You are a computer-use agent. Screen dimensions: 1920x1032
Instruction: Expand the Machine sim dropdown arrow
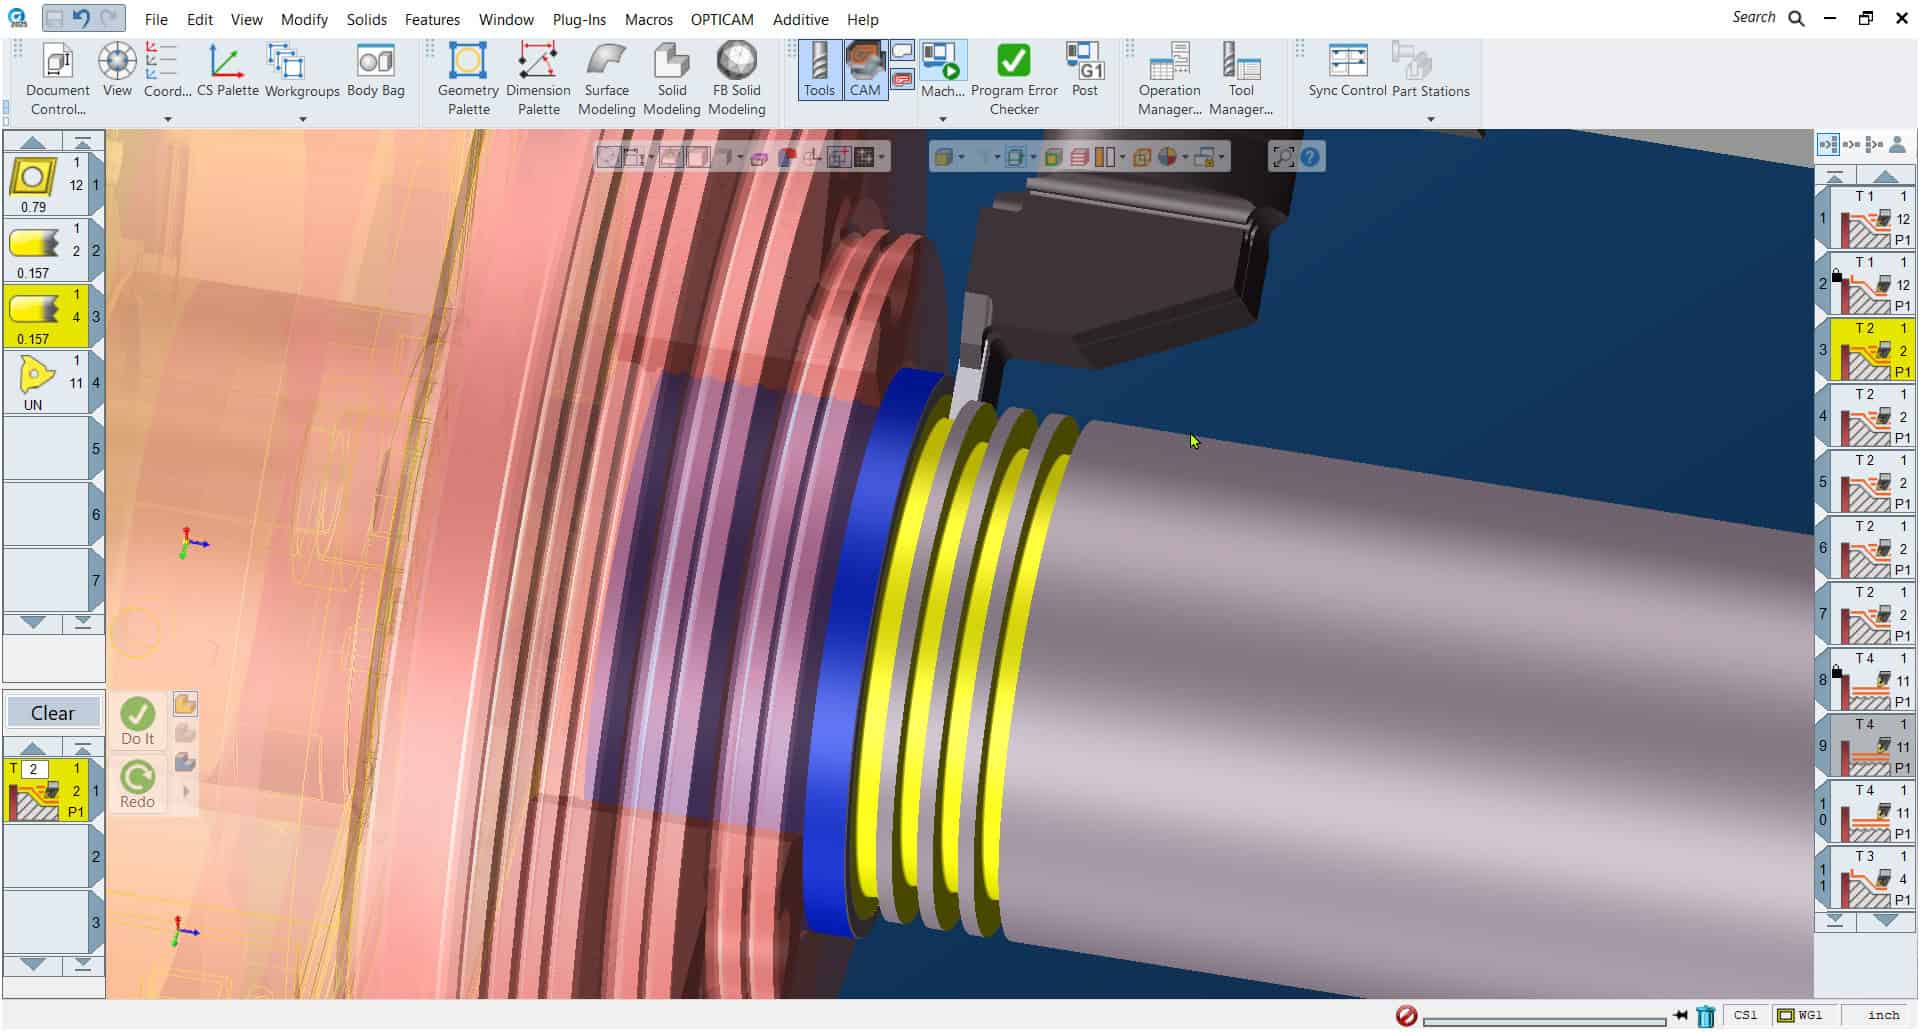[942, 119]
